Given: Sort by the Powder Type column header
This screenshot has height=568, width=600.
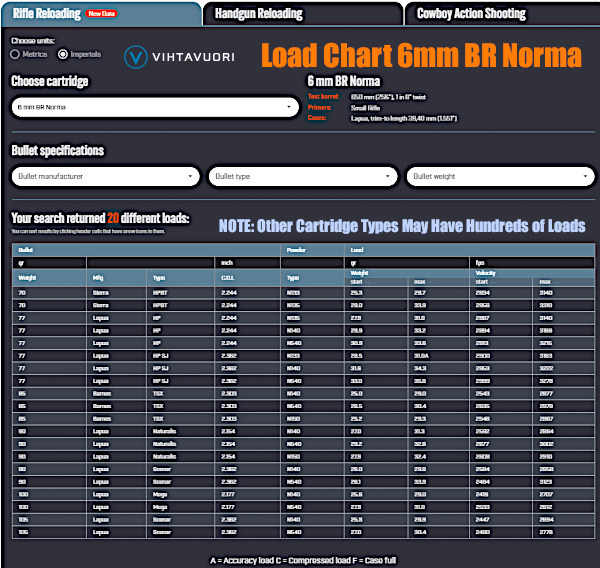Looking at the screenshot, I should [313, 278].
